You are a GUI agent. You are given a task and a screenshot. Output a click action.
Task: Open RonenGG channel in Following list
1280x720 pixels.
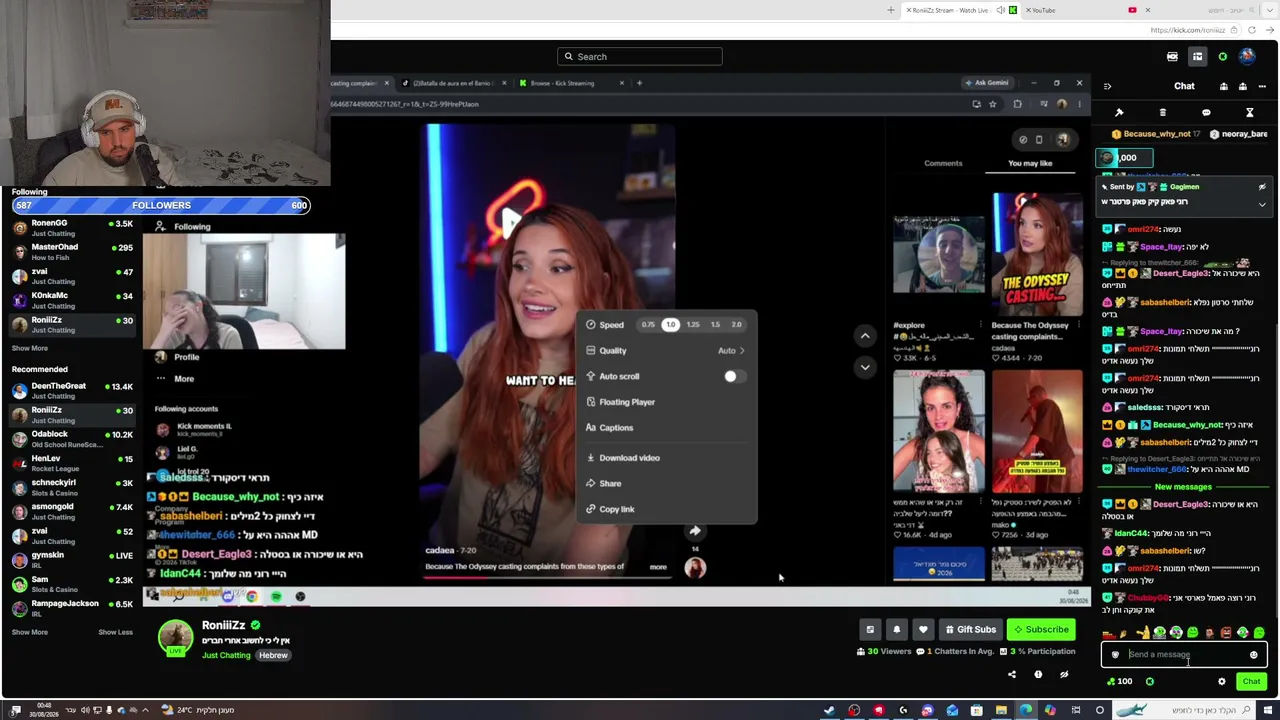point(72,228)
